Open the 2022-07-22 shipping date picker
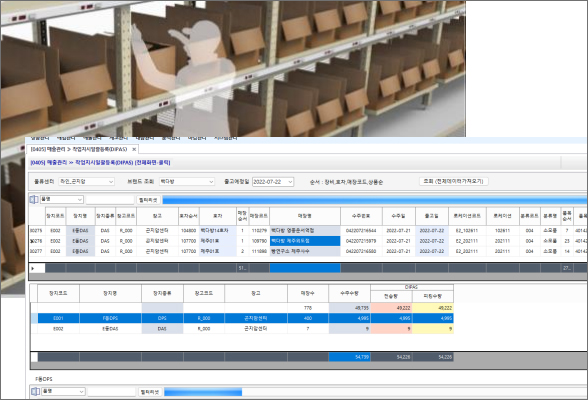Image resolution: width=588 pixels, height=400 pixels. [273, 182]
